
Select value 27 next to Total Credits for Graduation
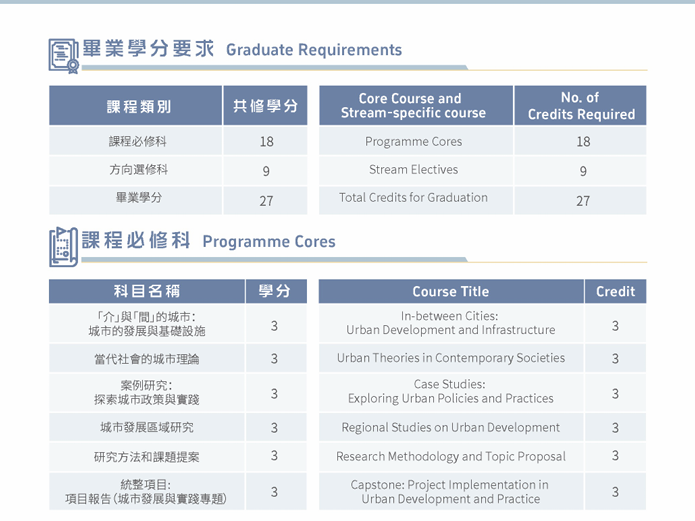[580, 200]
